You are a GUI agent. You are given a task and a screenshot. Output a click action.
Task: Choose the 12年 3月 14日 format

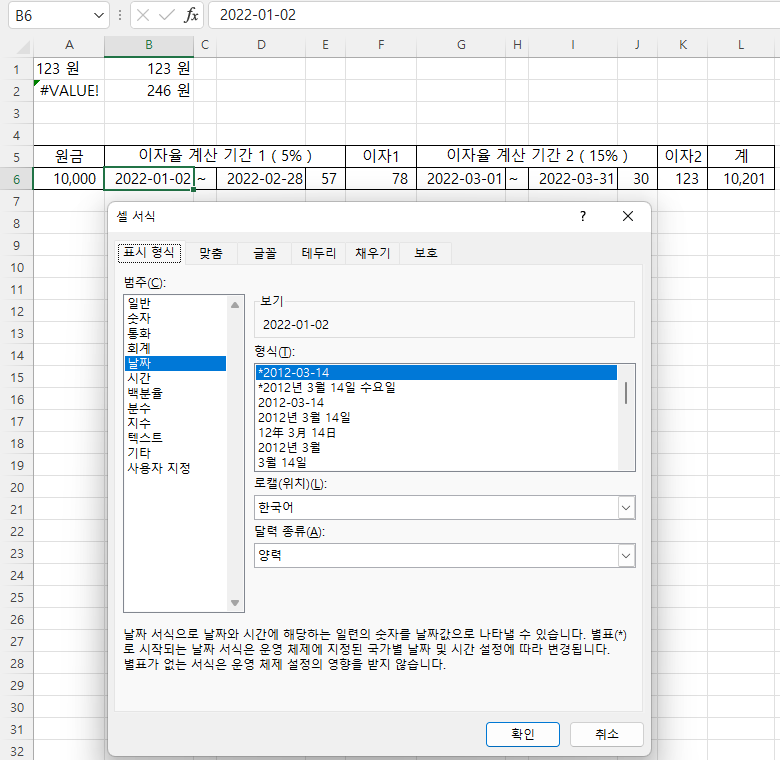pos(436,432)
